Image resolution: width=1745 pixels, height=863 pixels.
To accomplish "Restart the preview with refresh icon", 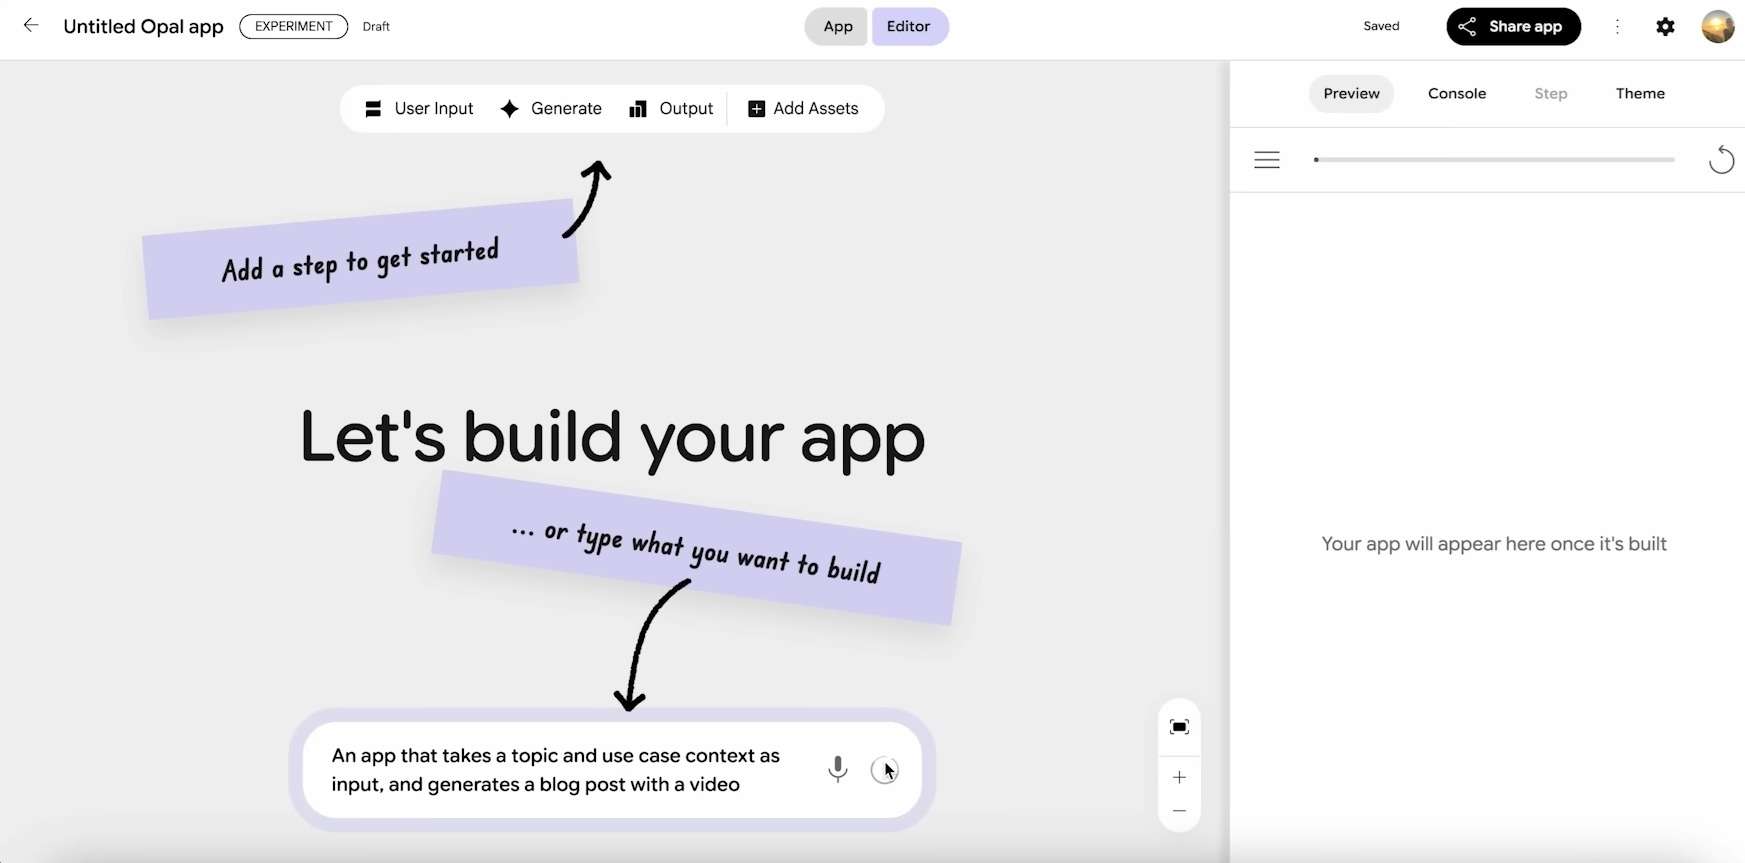I will coord(1721,160).
